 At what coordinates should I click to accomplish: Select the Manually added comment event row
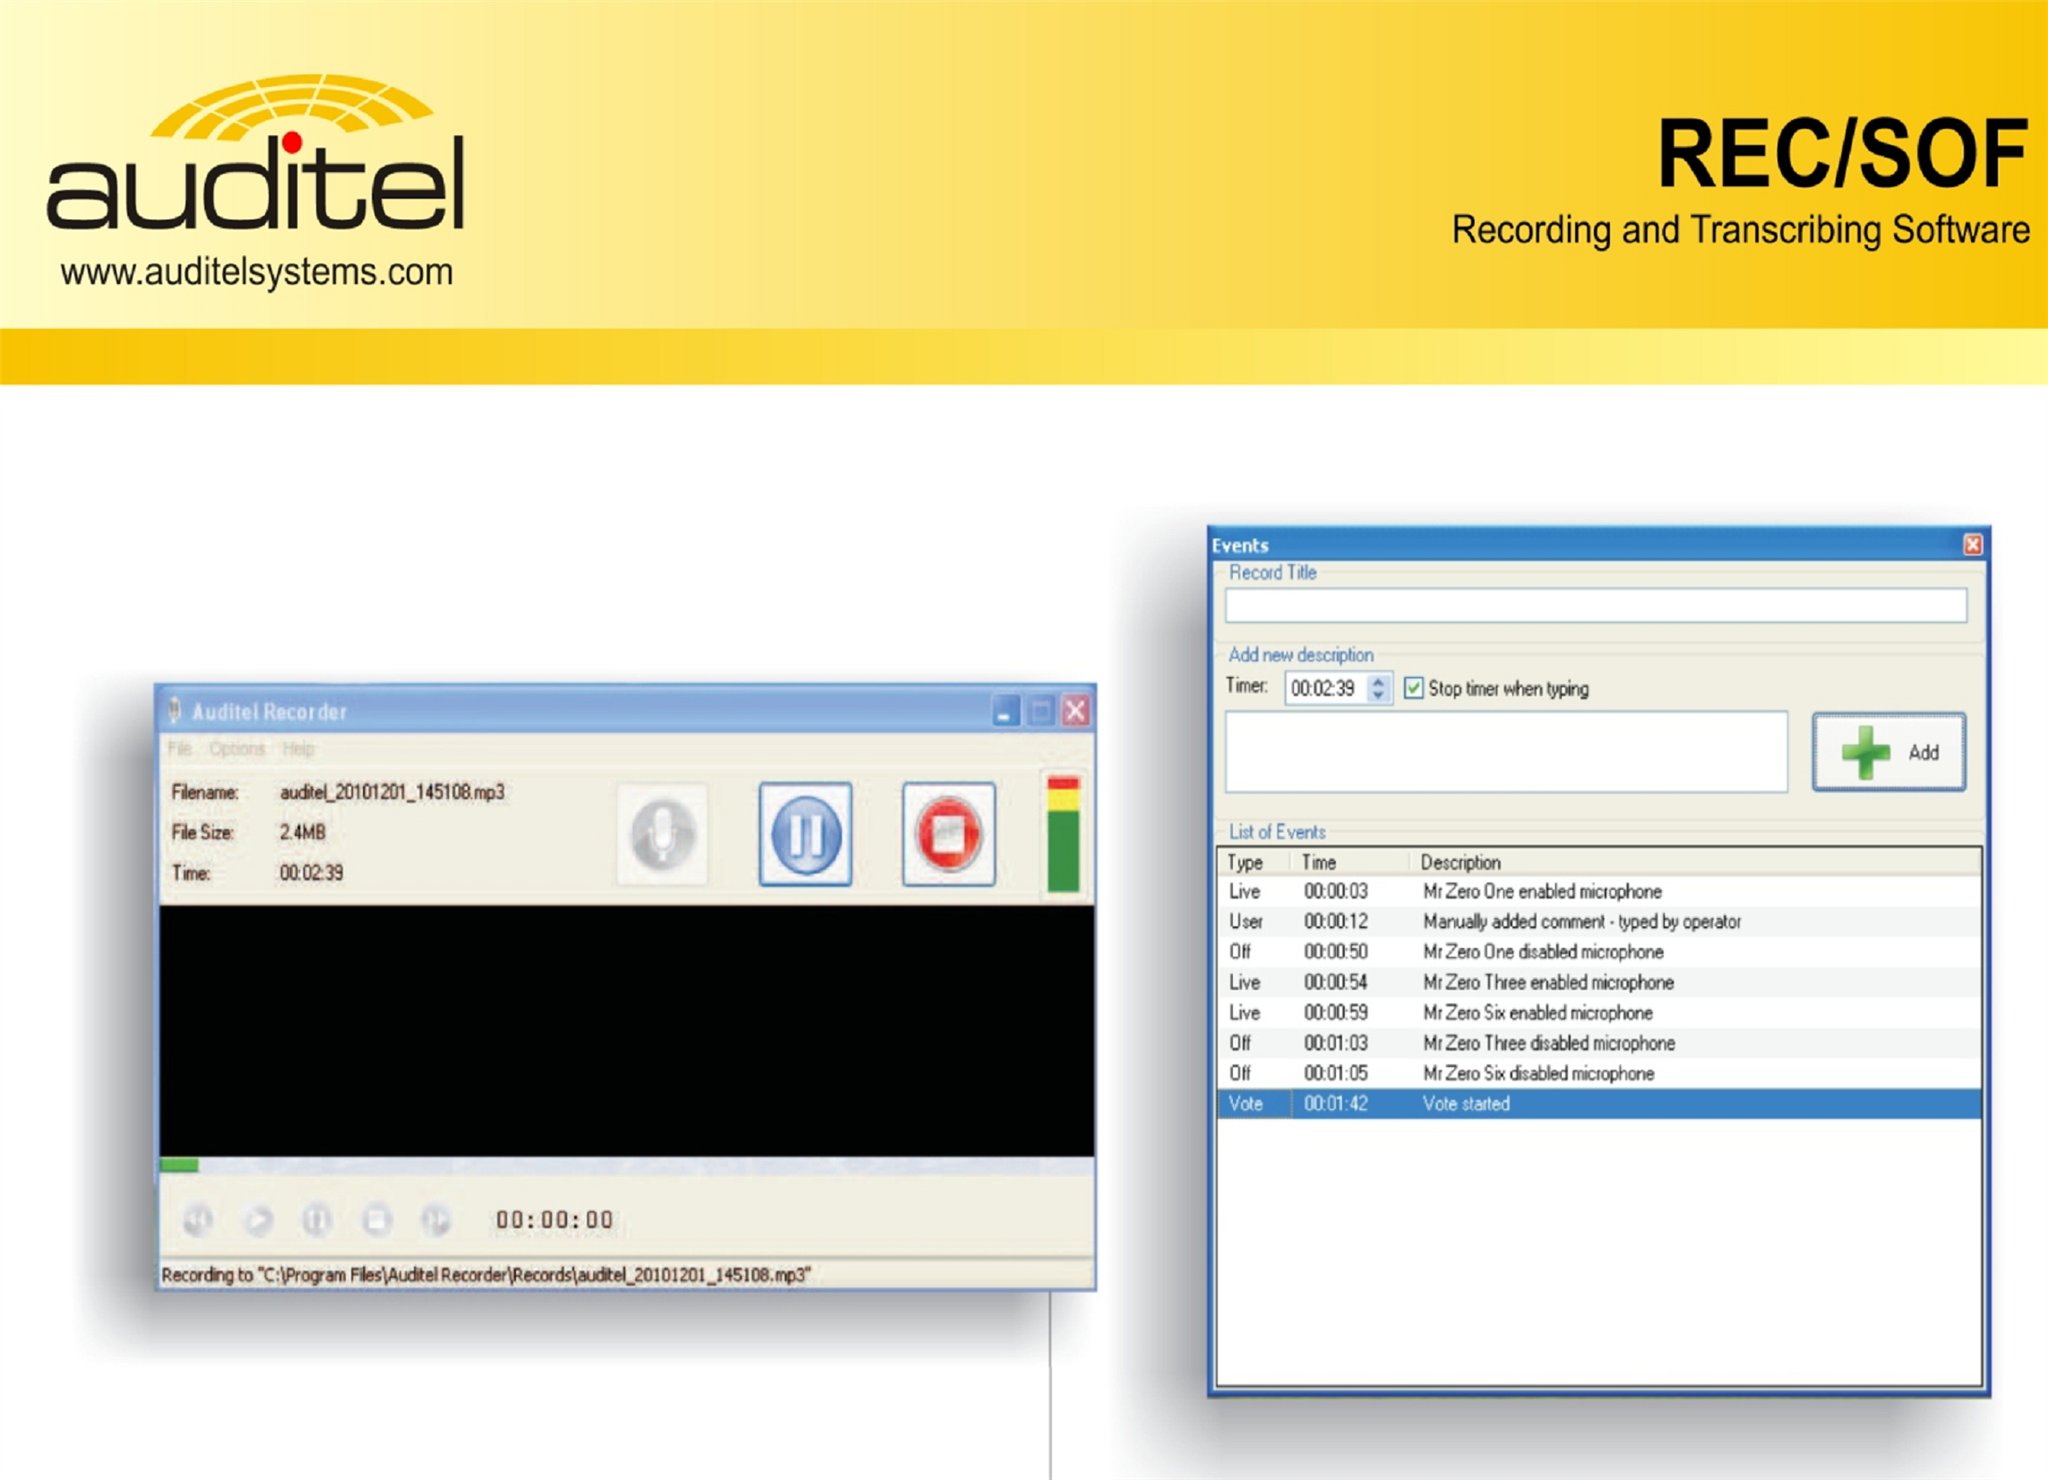coord(1599,921)
